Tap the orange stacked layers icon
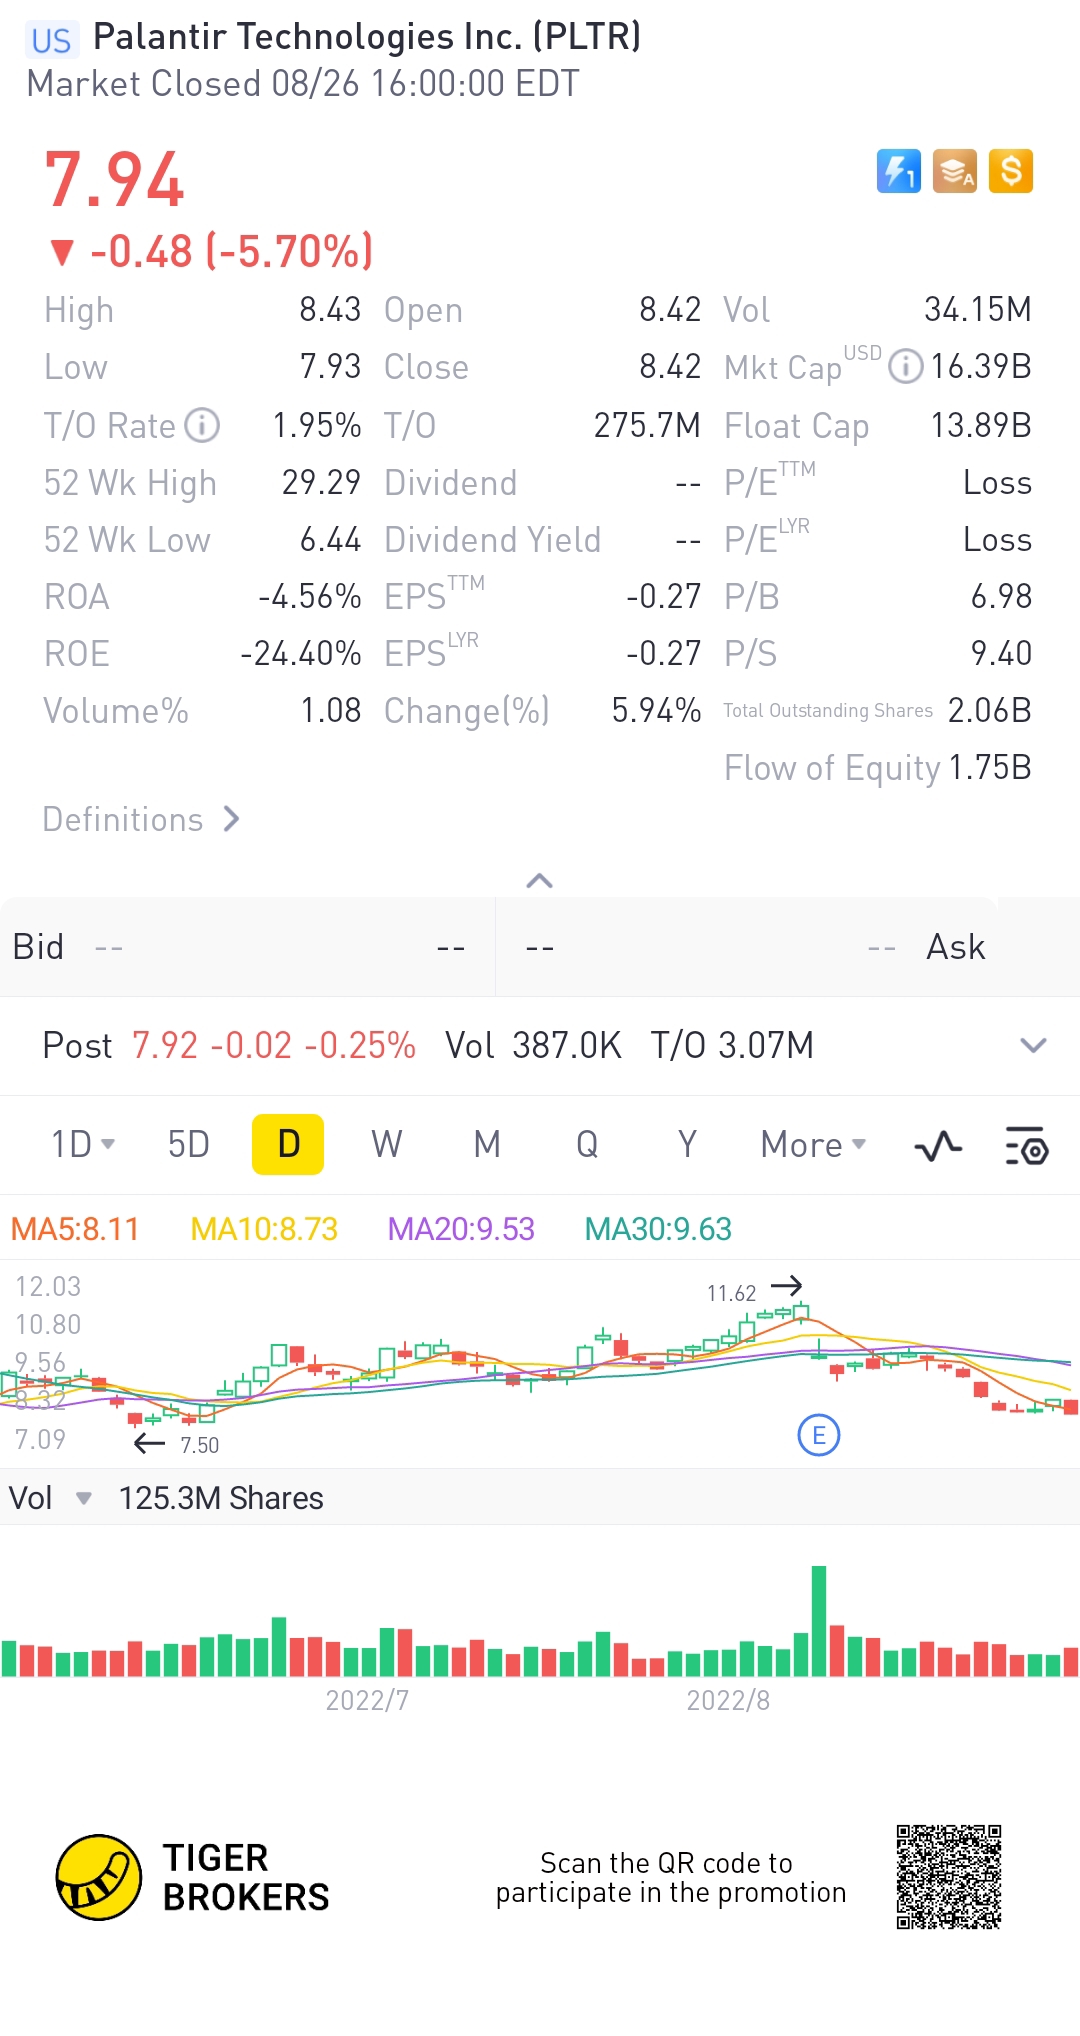The image size is (1080, 2036). pyautogui.click(x=954, y=171)
